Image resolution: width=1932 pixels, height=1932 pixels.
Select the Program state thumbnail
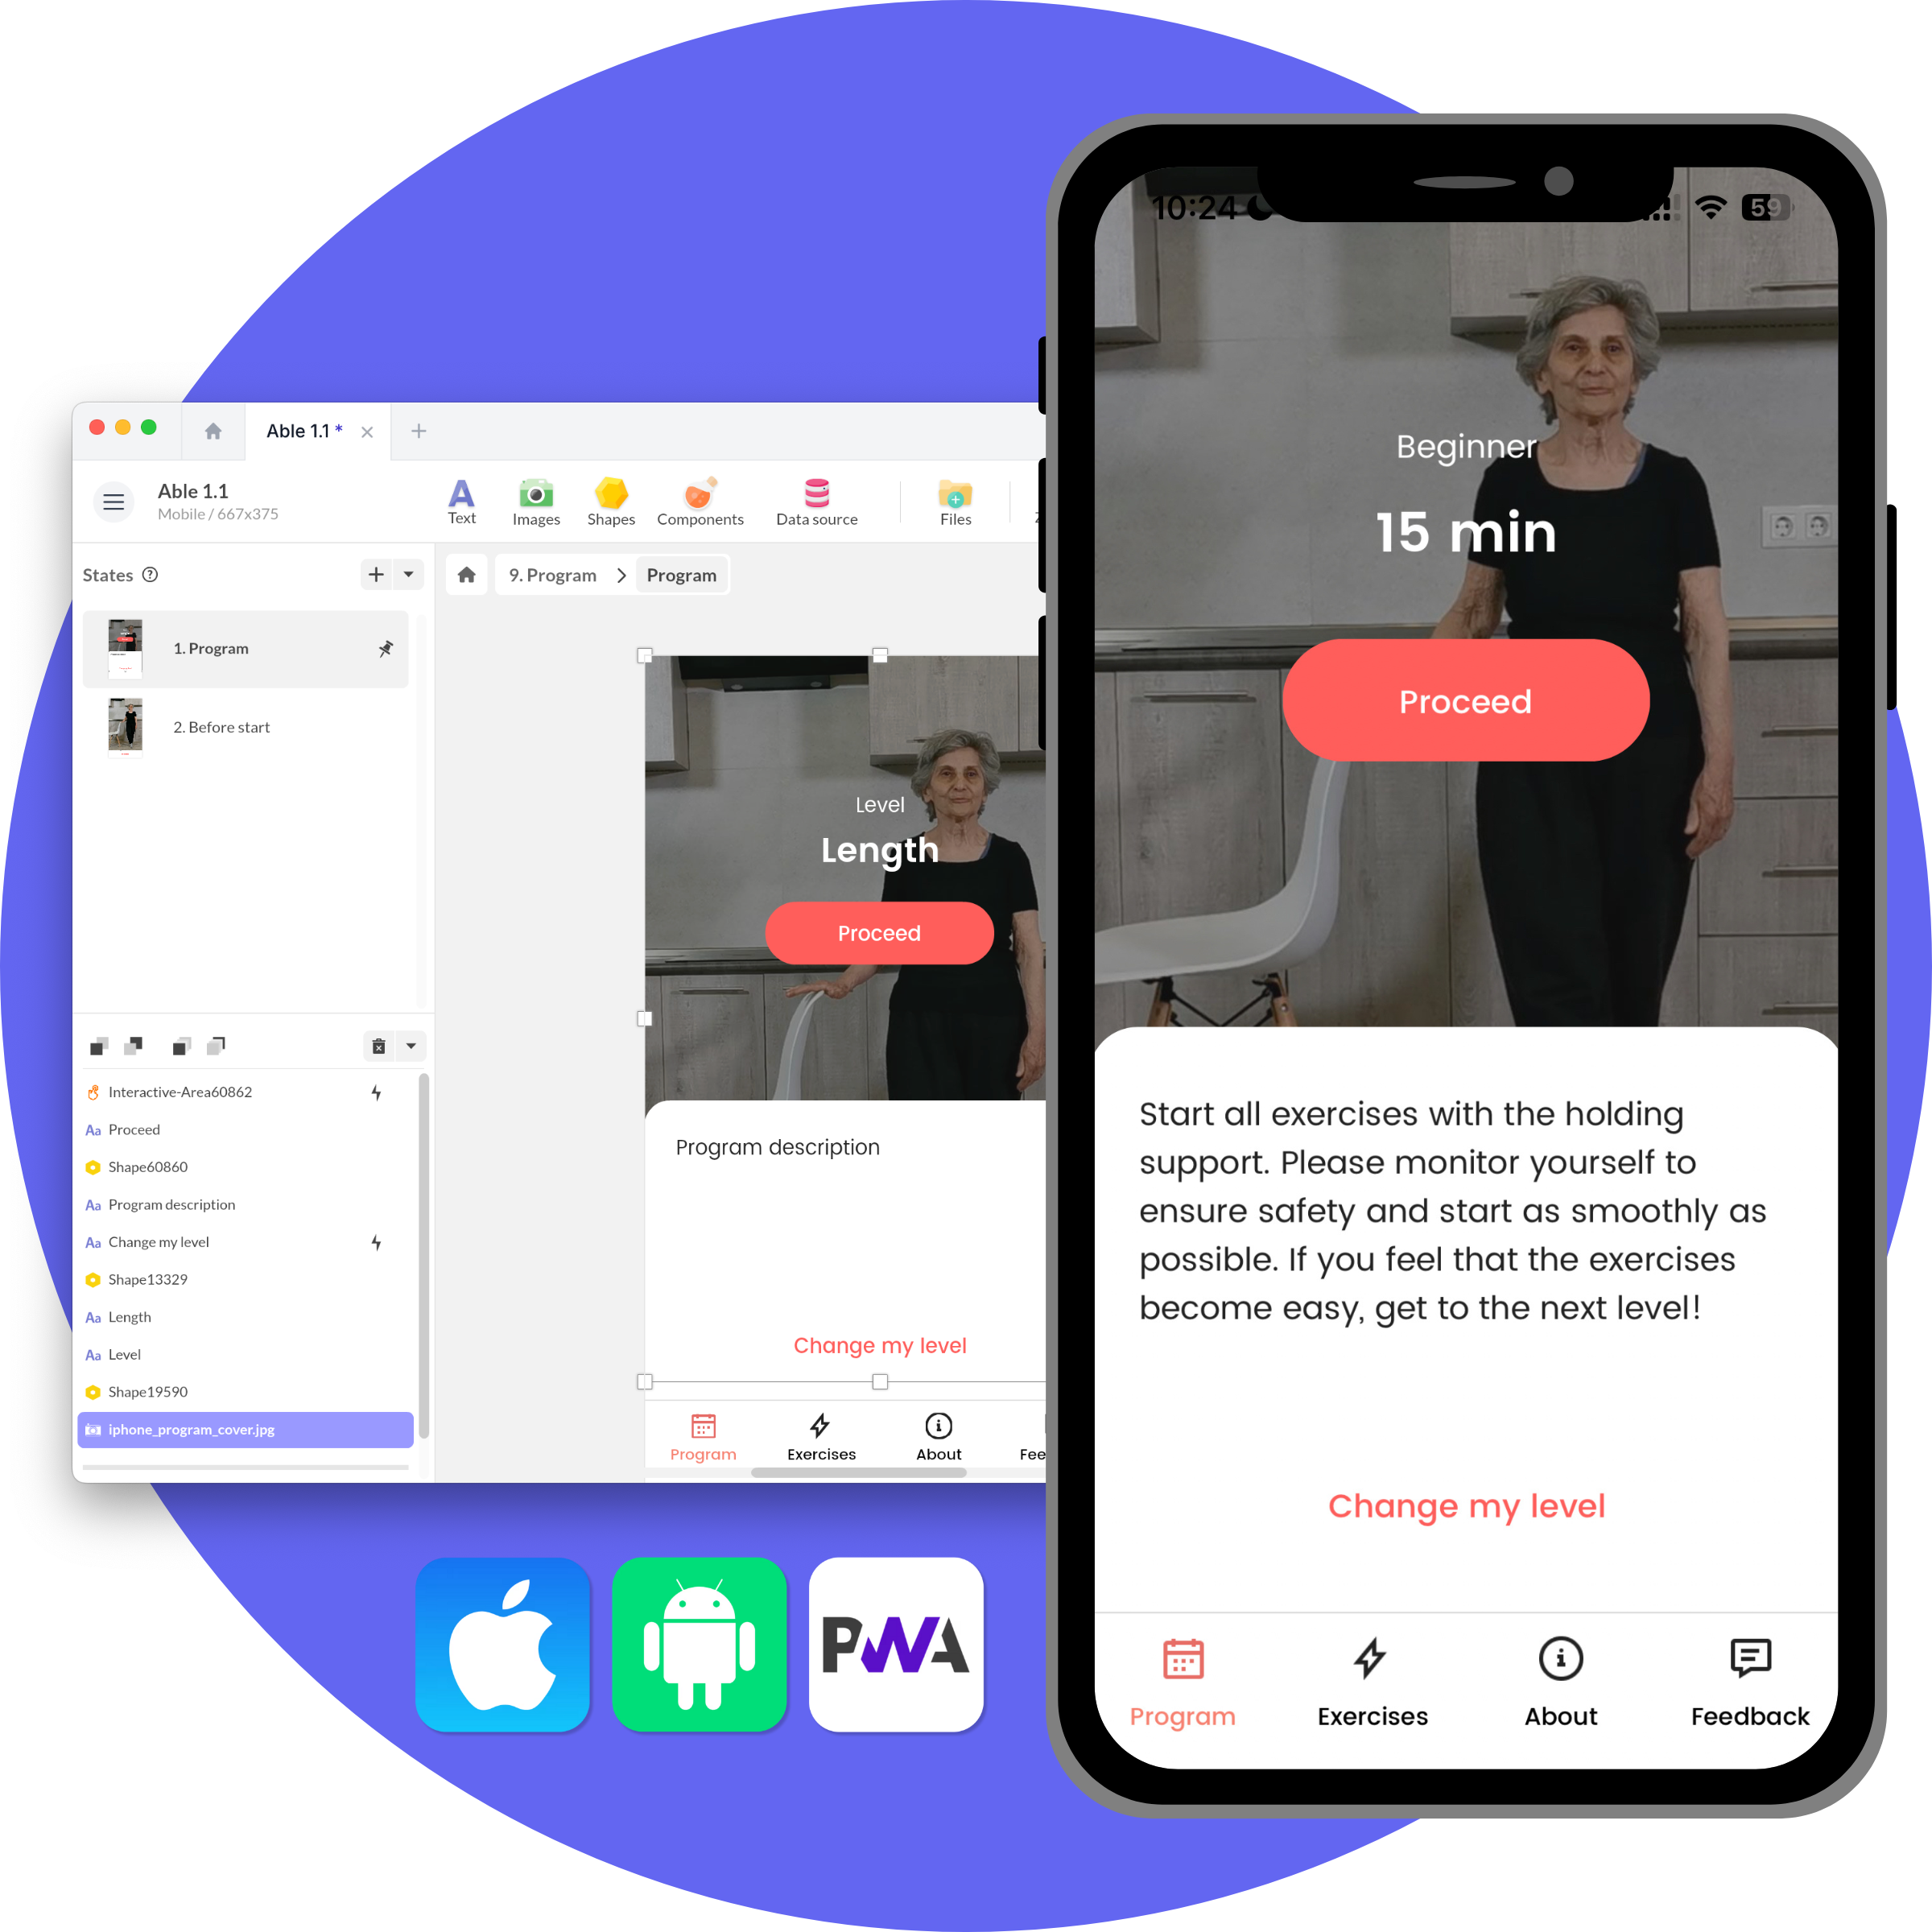[x=126, y=646]
